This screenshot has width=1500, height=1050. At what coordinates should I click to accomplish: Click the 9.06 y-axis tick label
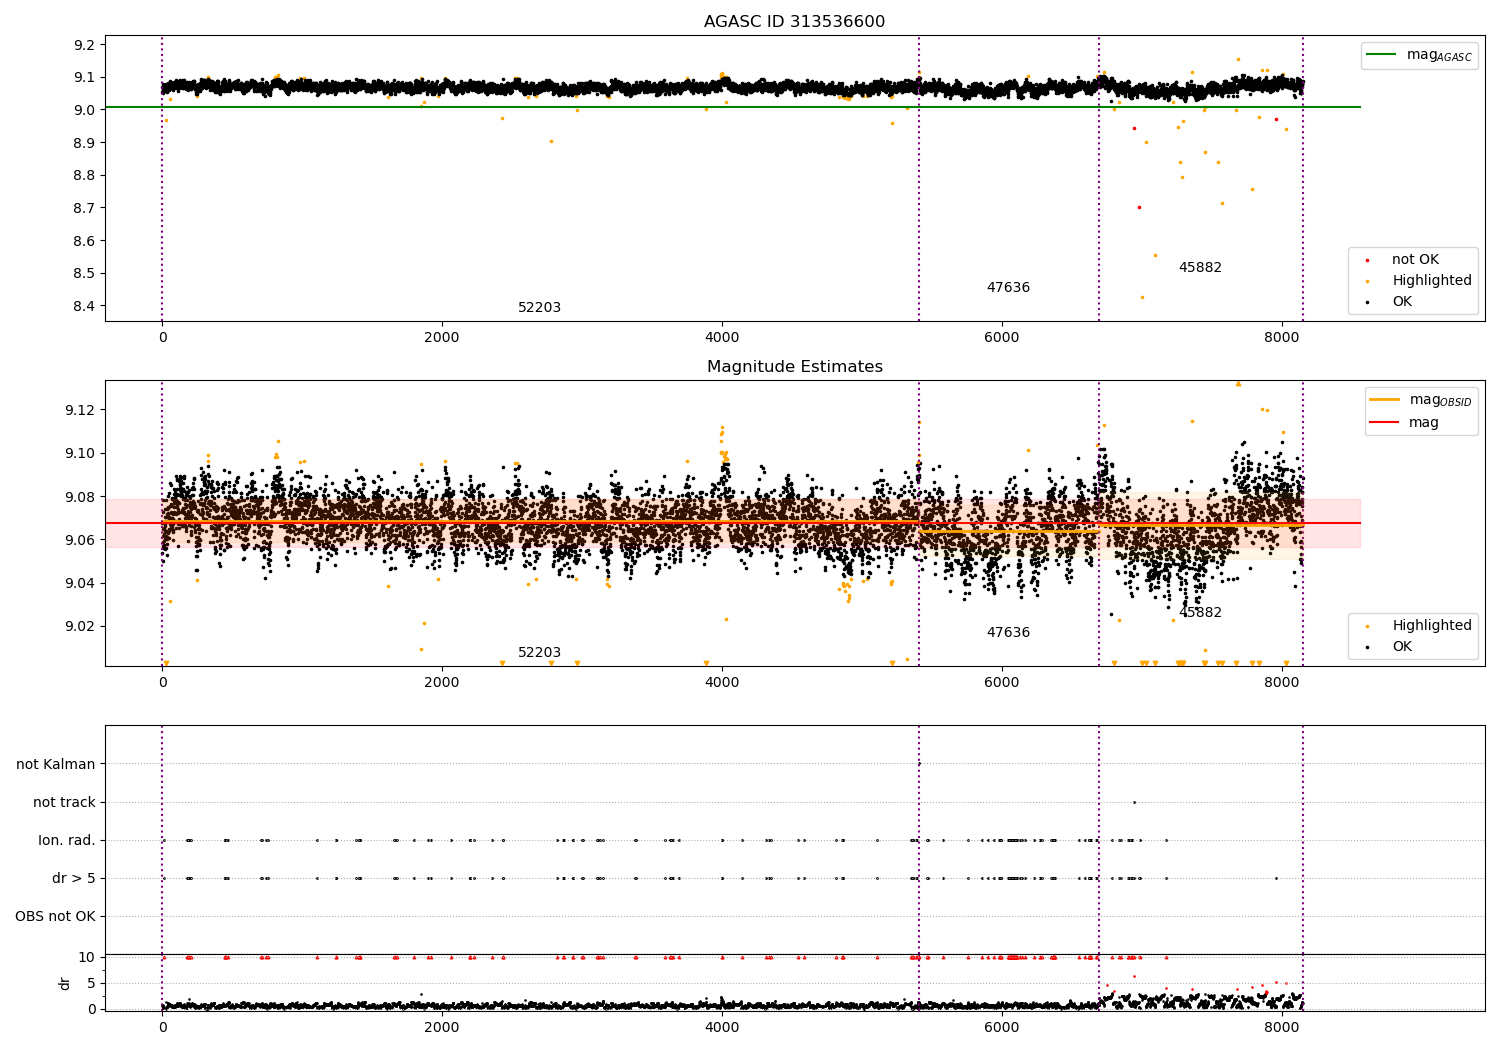tap(80, 540)
